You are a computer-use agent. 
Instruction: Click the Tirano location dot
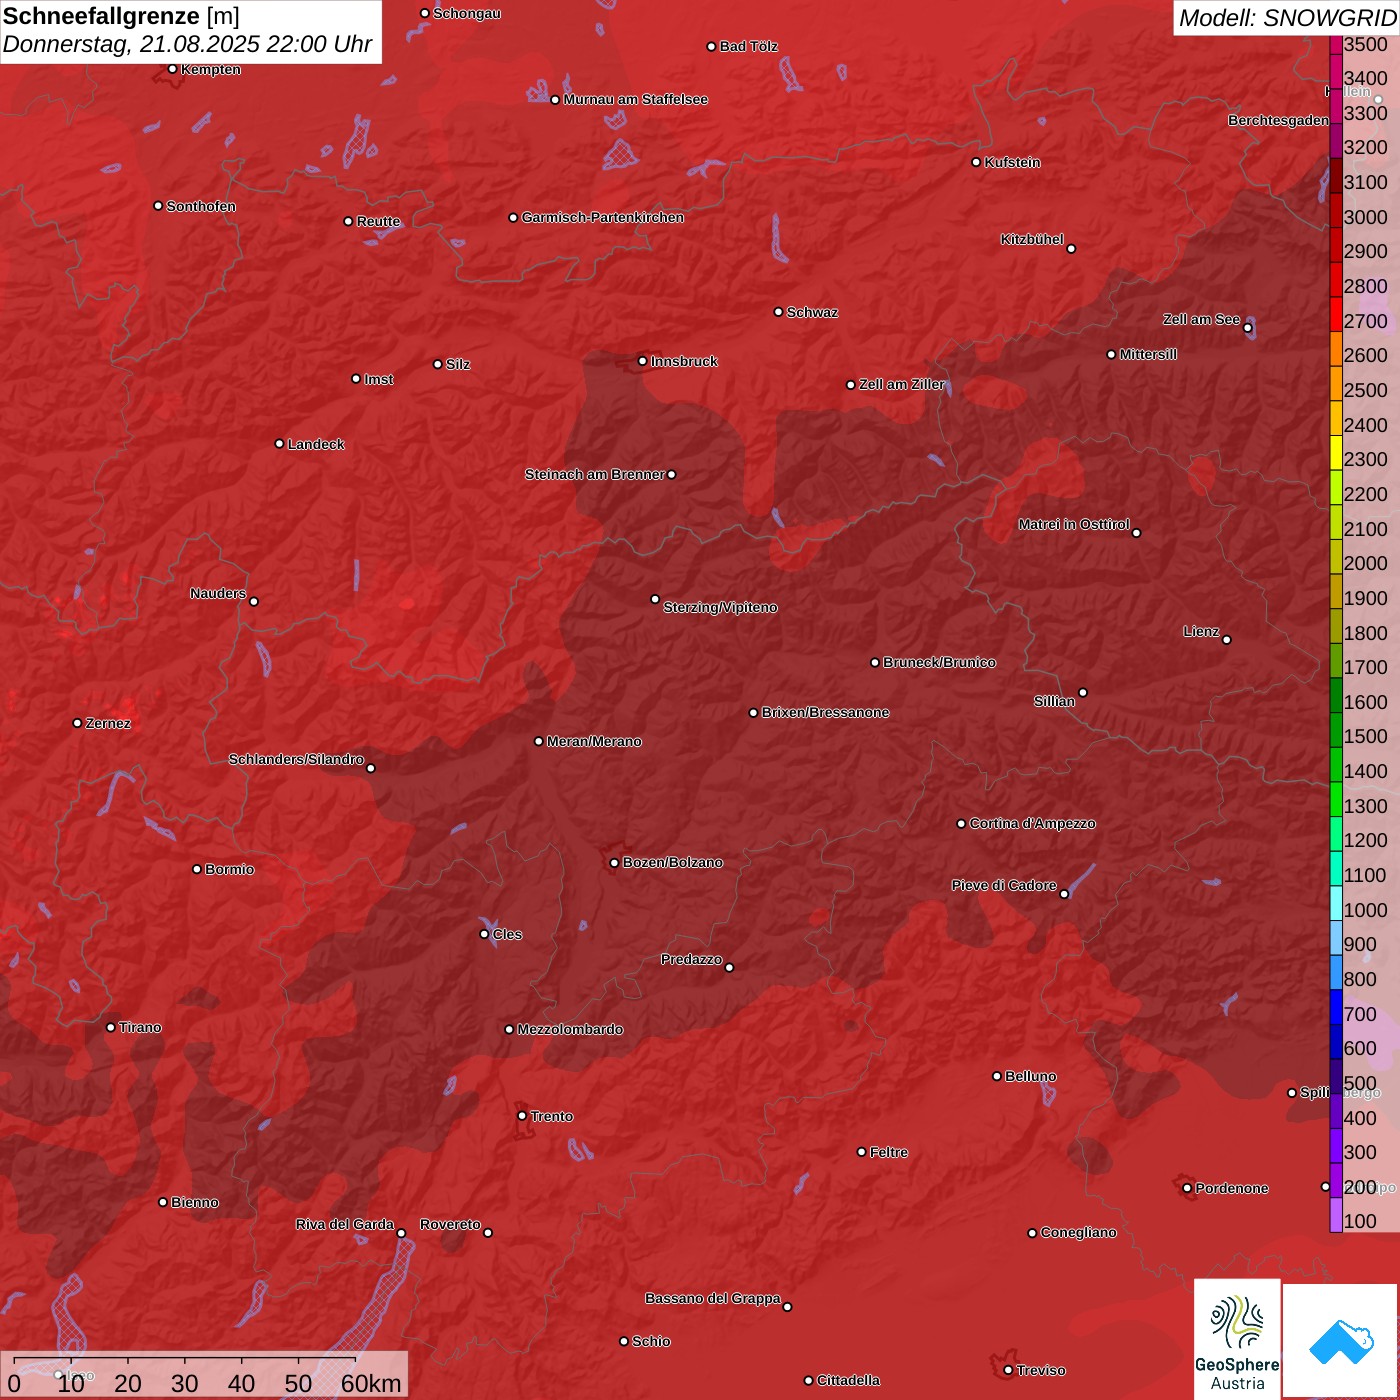111,1027
